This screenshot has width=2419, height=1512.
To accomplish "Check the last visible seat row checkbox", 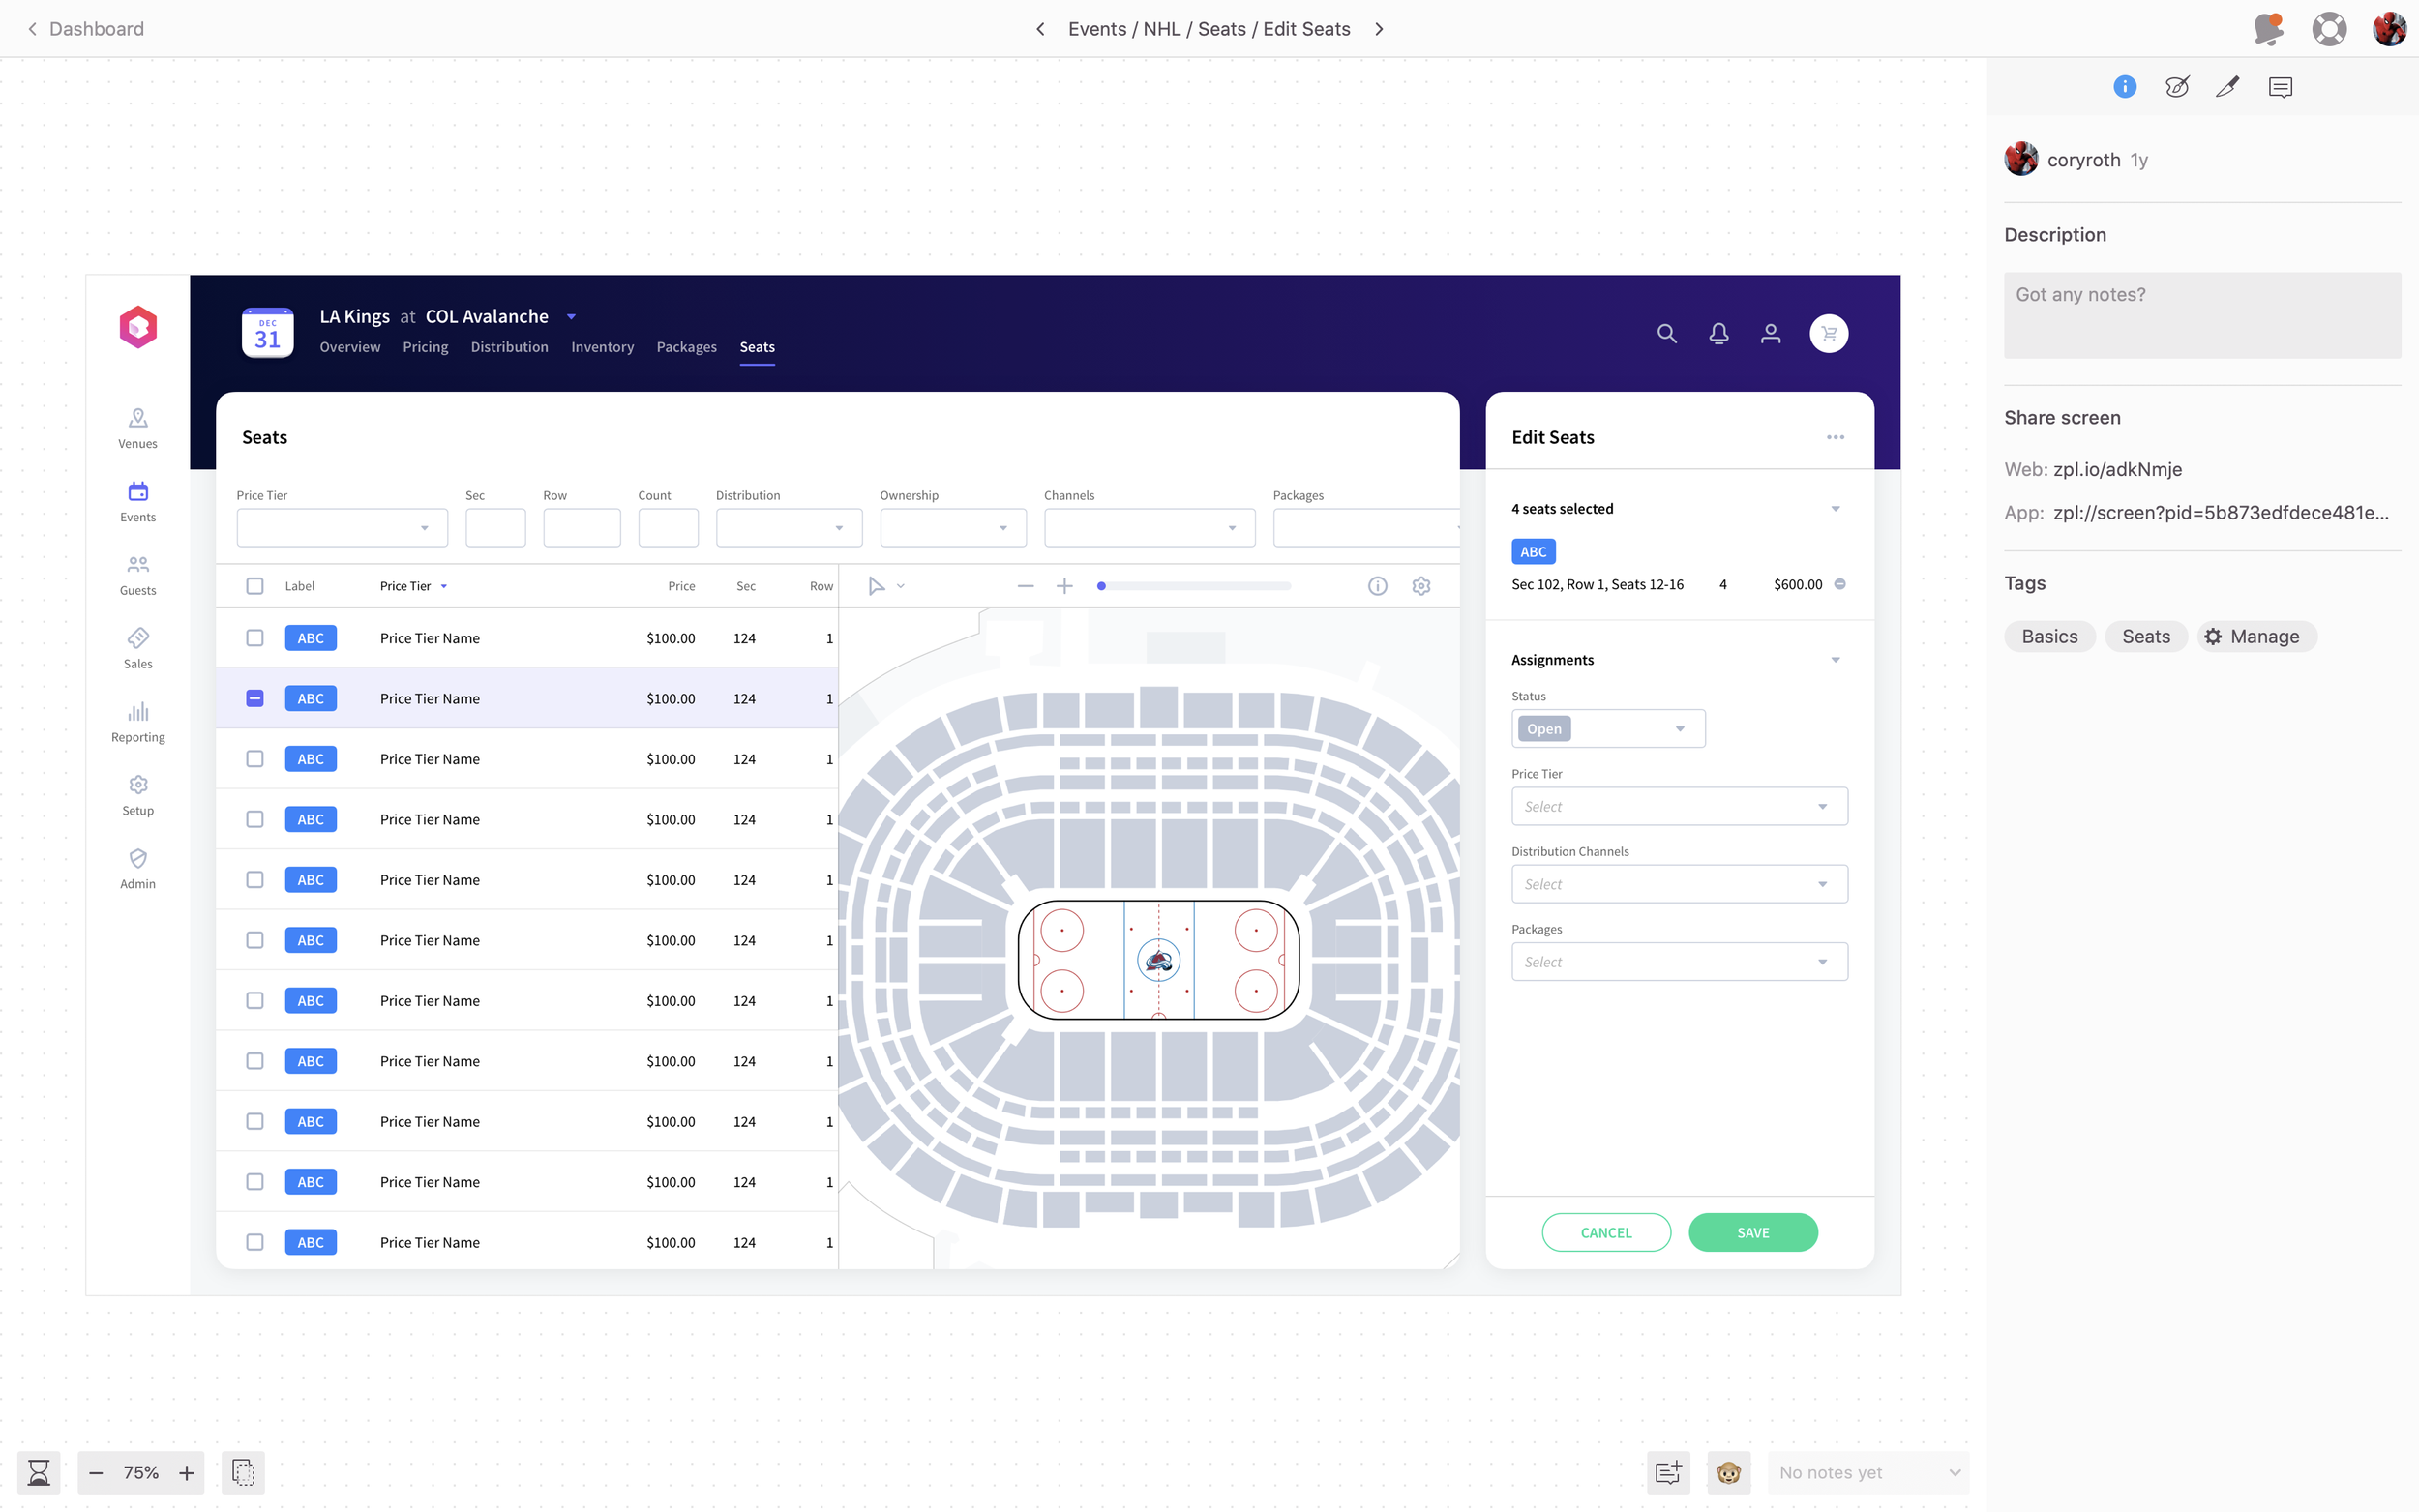I will (255, 1242).
